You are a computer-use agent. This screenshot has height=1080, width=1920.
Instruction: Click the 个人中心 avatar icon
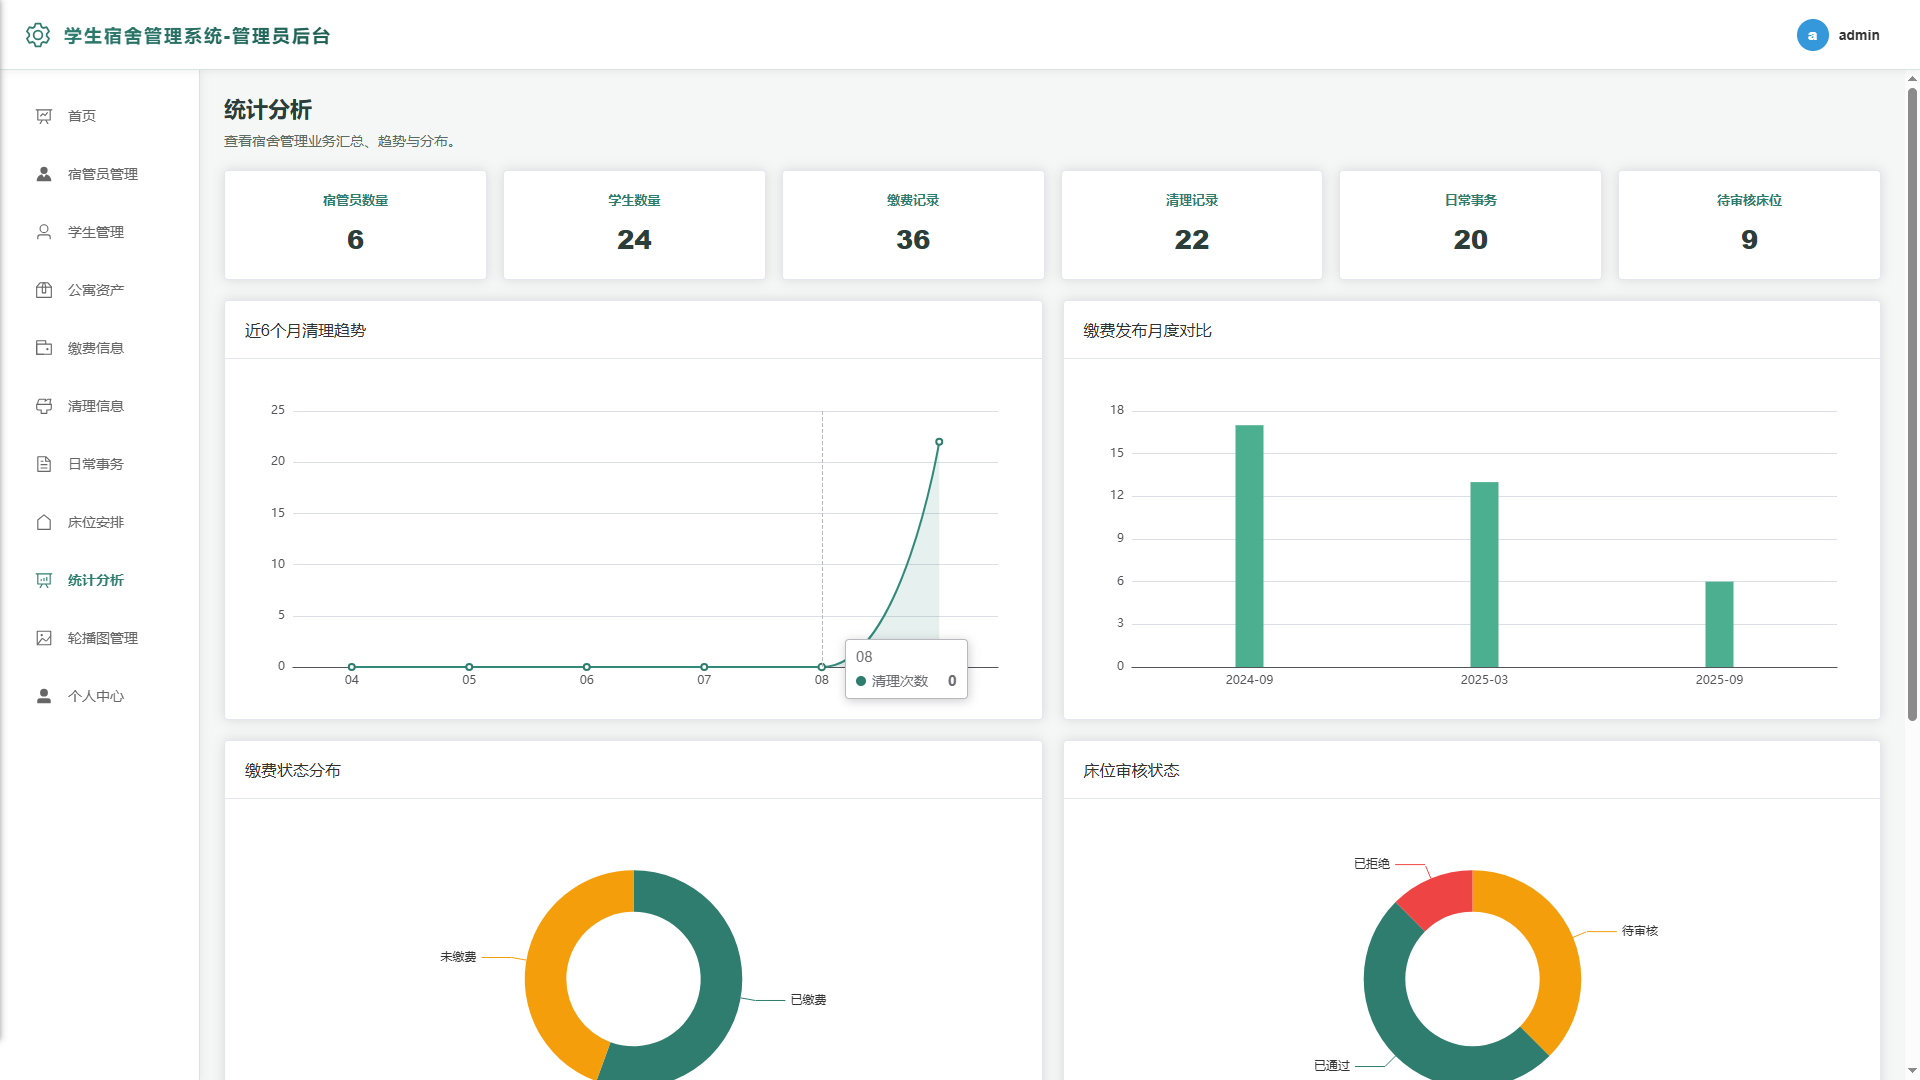[x=44, y=696]
